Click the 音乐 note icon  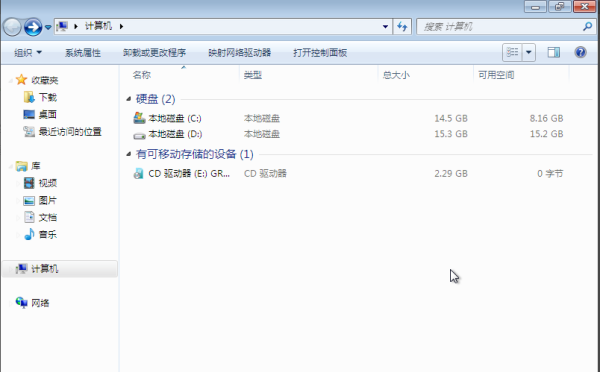29,234
